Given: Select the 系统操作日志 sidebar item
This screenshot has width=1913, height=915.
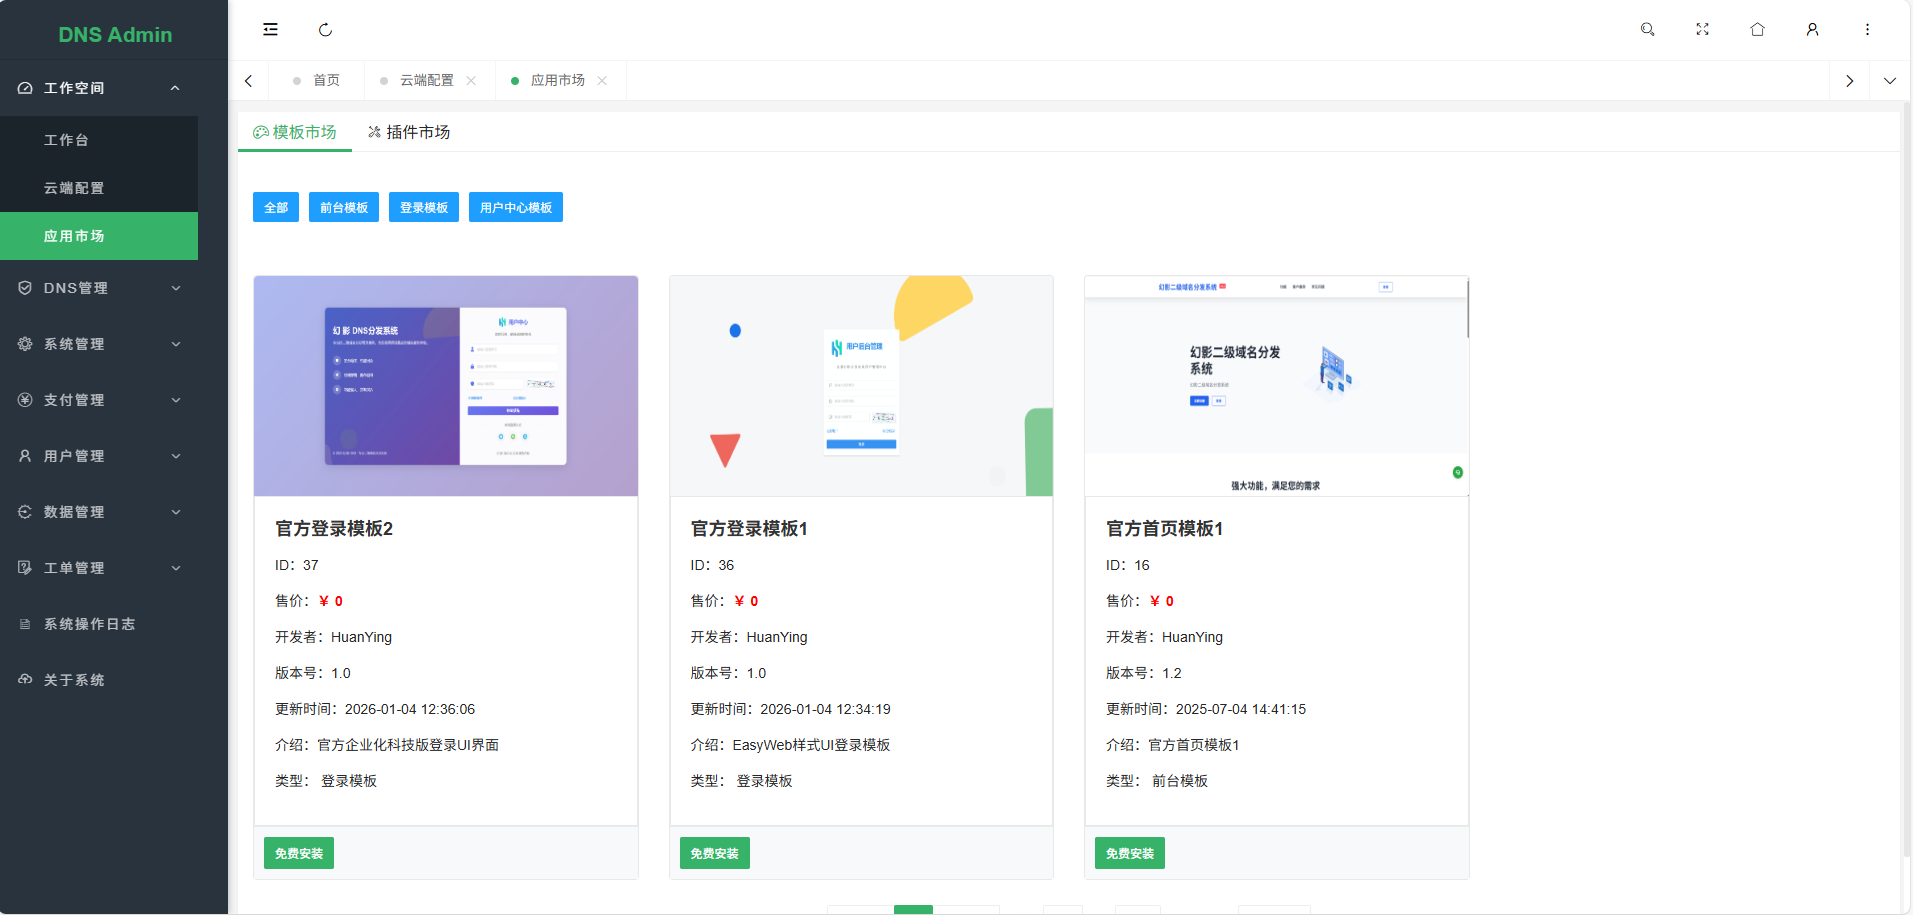Looking at the screenshot, I should point(87,623).
